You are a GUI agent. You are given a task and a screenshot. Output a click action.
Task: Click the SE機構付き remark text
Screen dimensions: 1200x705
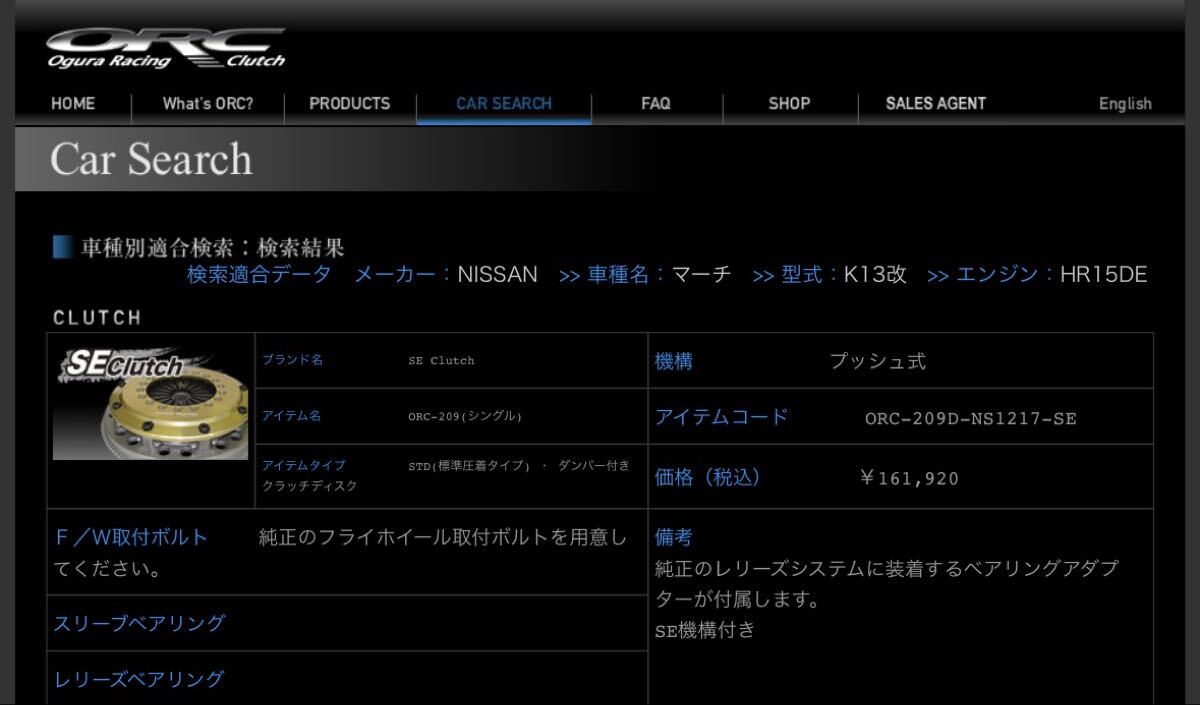coord(705,630)
